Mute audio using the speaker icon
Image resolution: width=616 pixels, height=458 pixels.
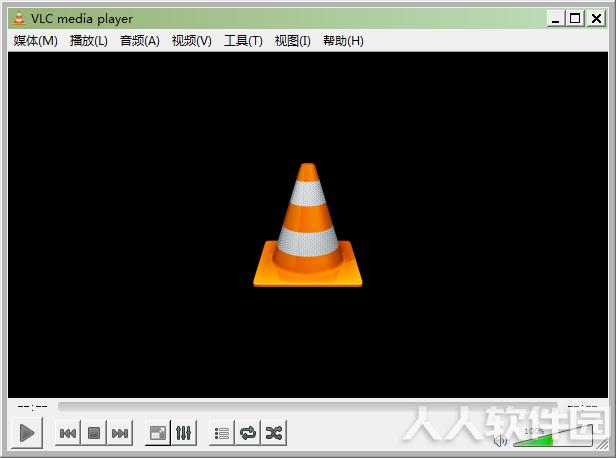pyautogui.click(x=500, y=441)
